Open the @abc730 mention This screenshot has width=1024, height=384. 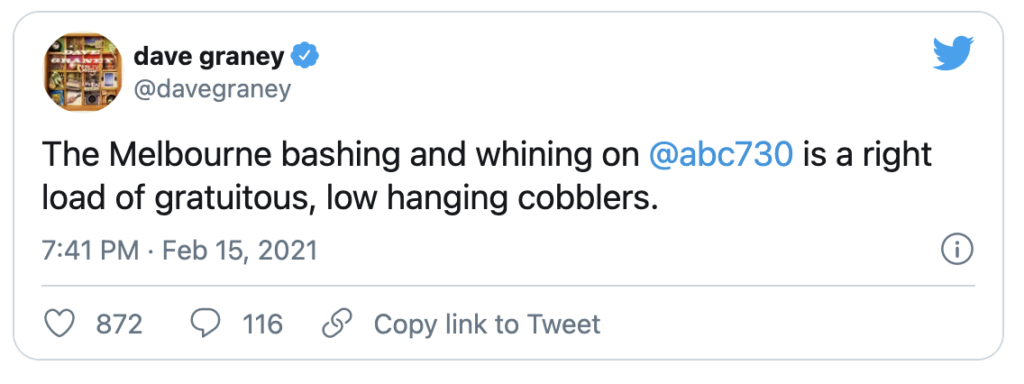(722, 157)
